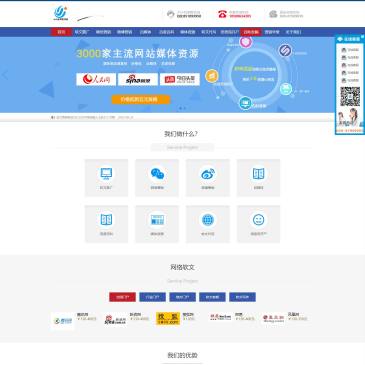Click the monitor icon service tile
Image resolution: width=365 pixels, height=365 pixels.
coord(106,178)
